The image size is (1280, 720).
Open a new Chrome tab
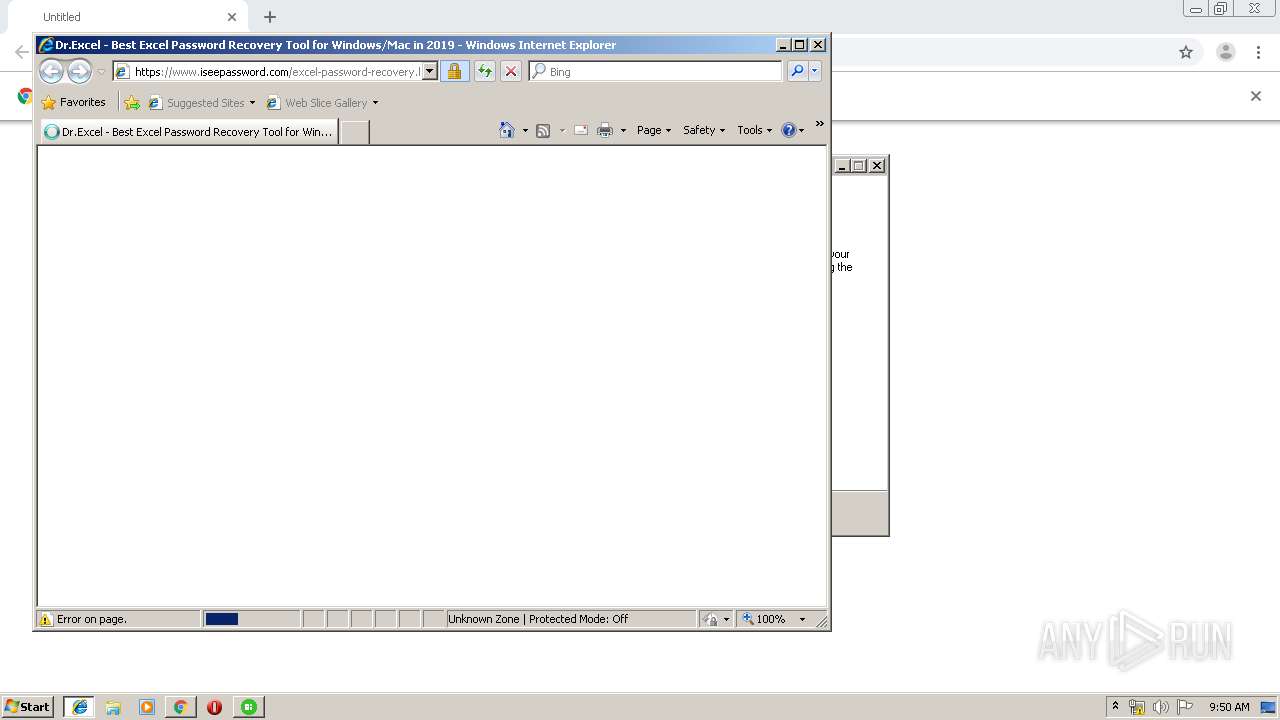tap(270, 17)
